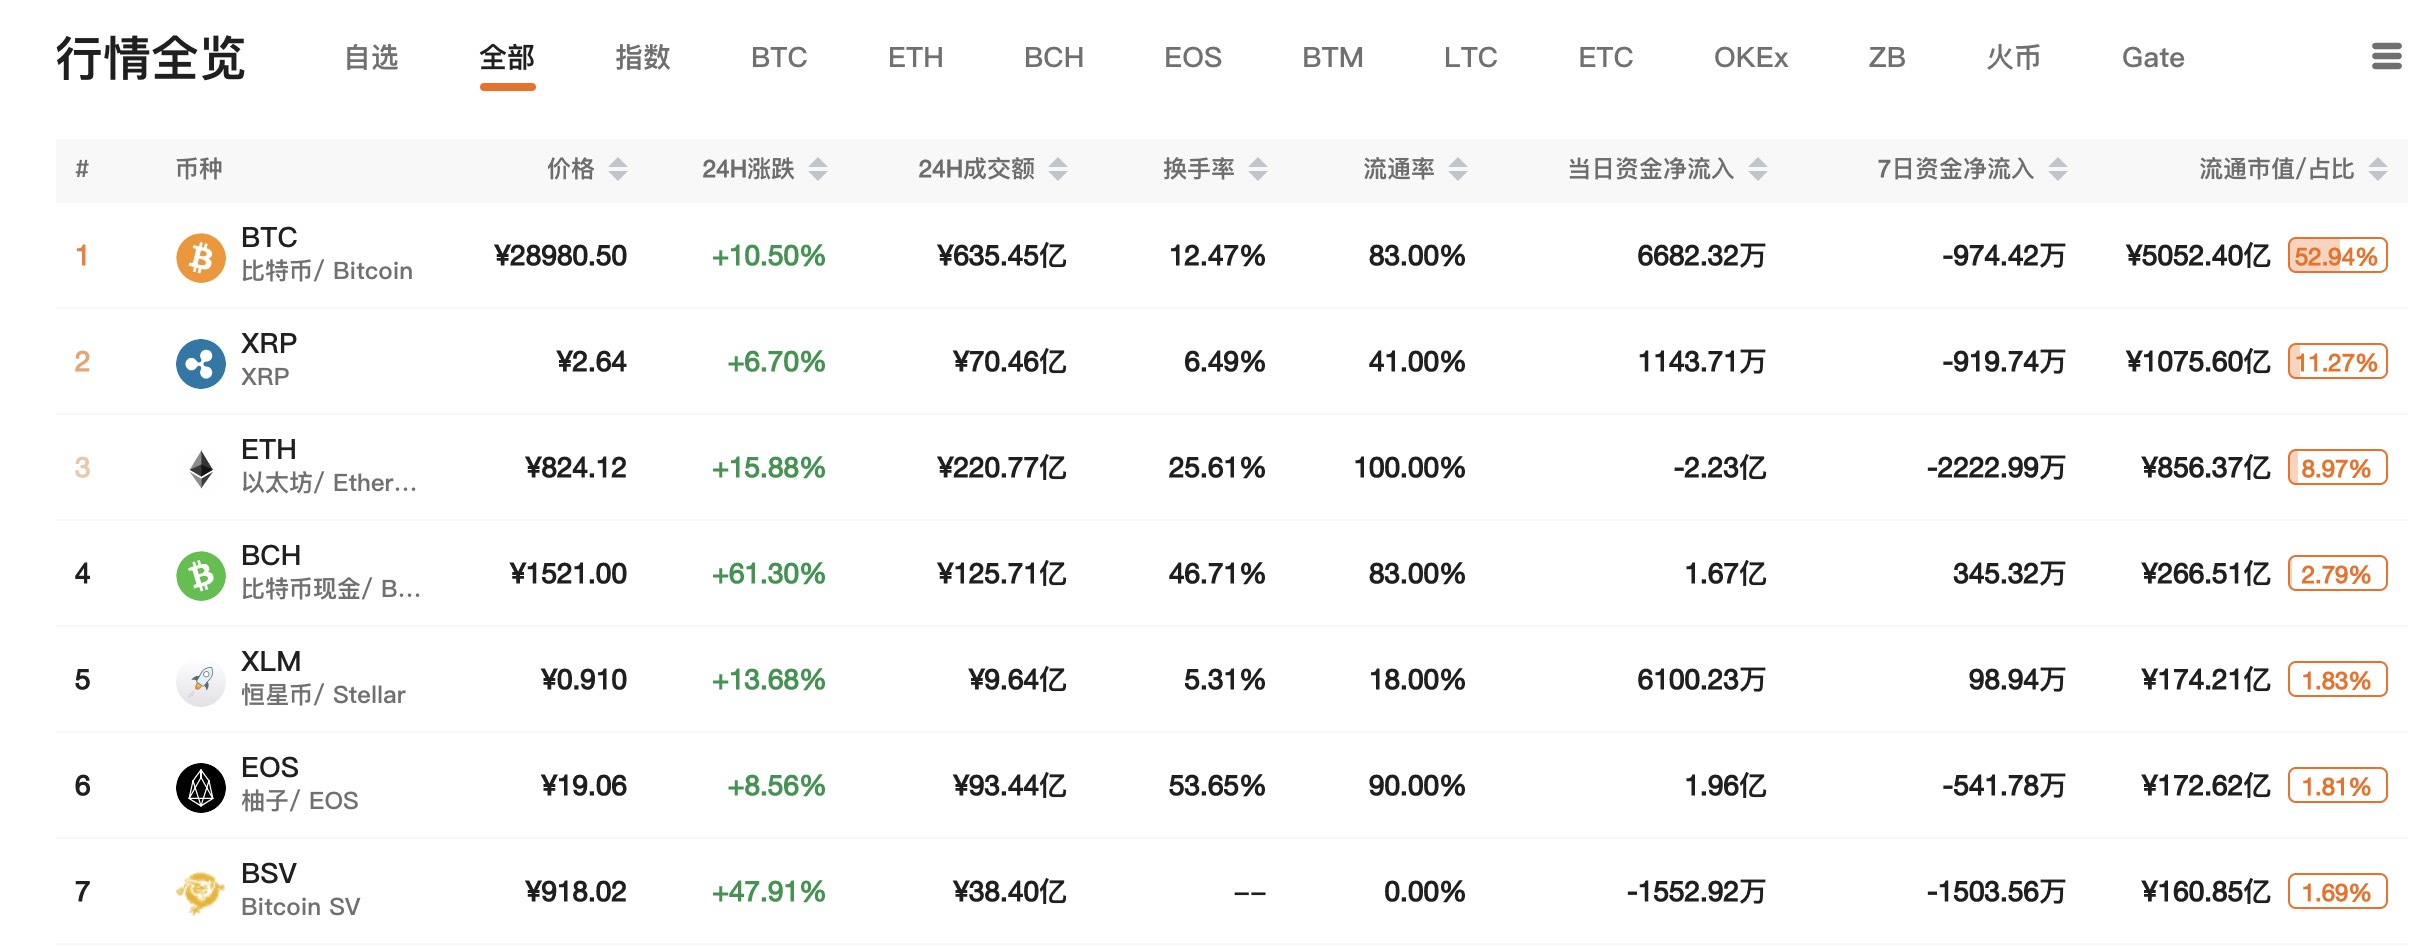Click the Stellar XLM rocket icon

click(201, 681)
